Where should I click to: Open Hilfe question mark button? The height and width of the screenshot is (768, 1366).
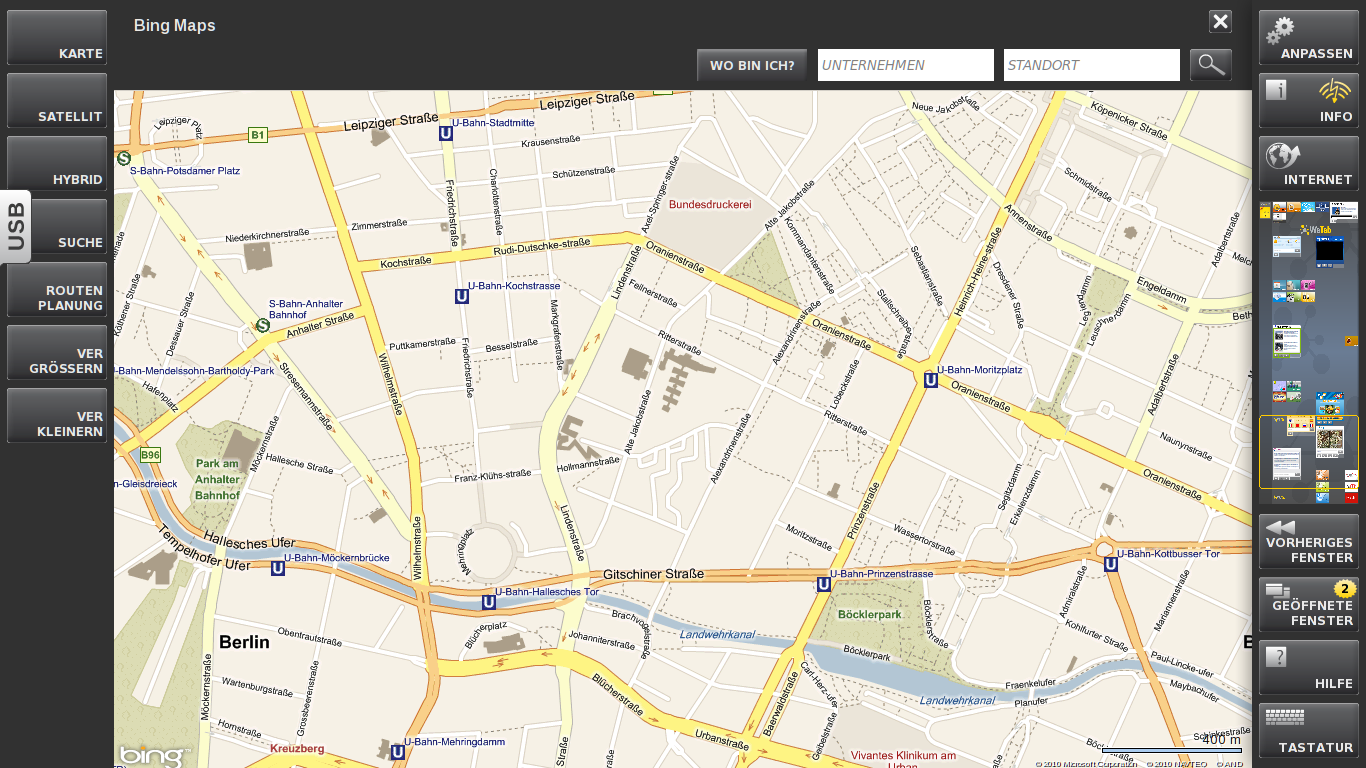click(x=1308, y=668)
